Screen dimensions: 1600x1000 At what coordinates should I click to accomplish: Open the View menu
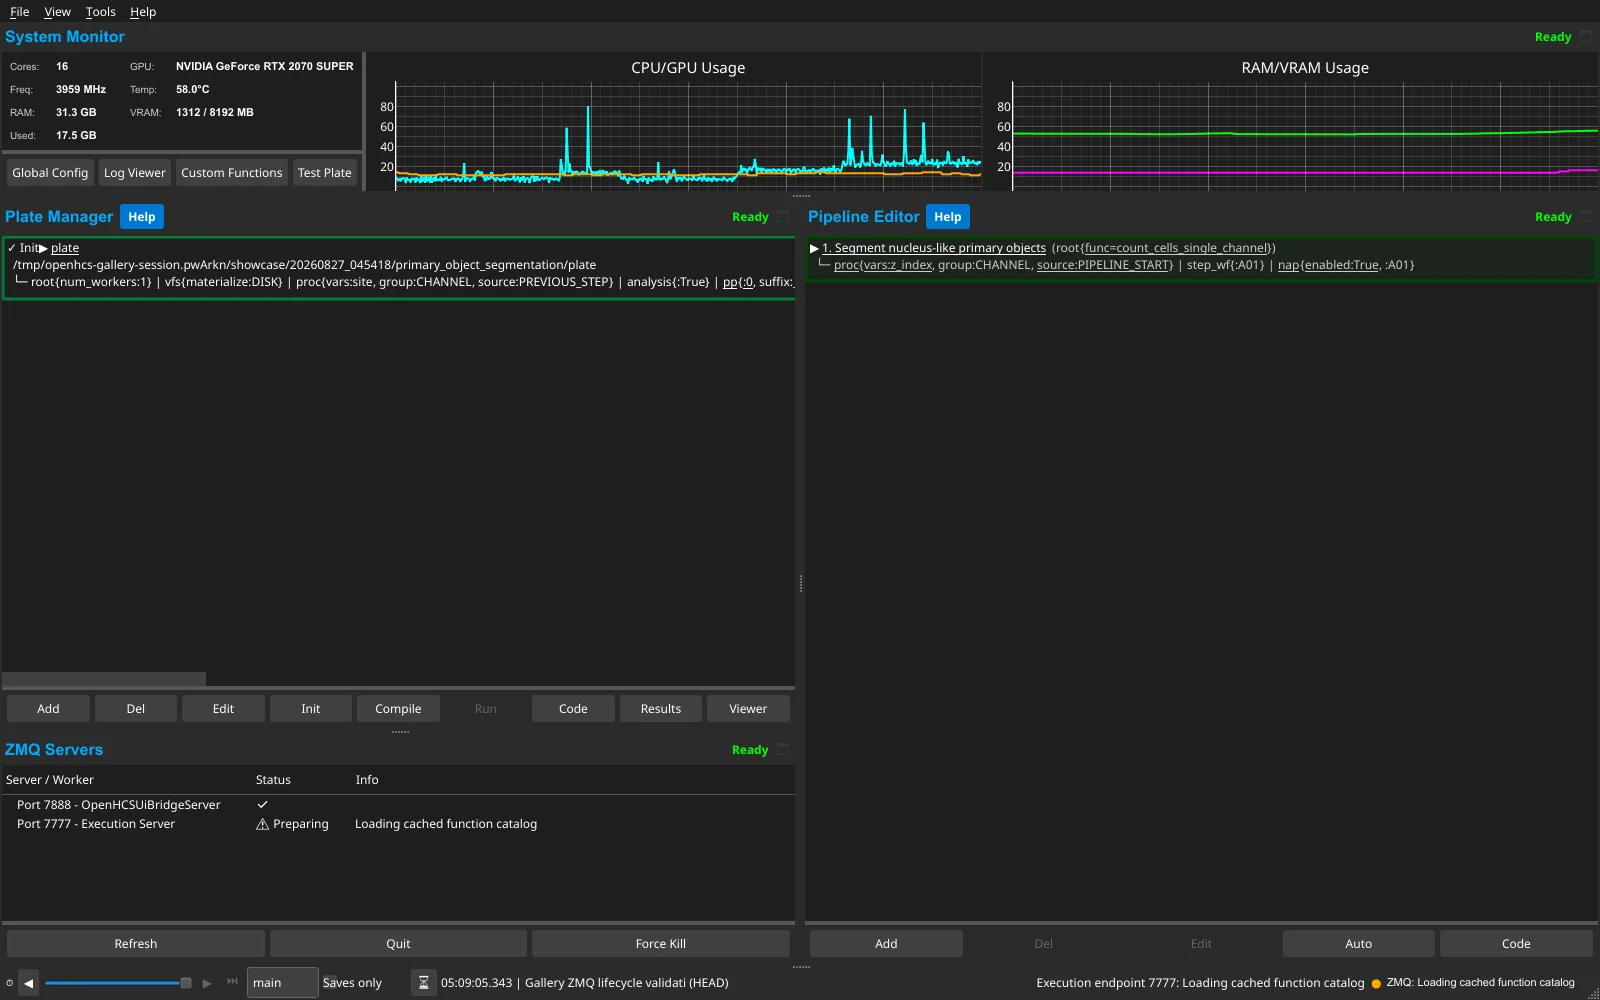tap(57, 12)
